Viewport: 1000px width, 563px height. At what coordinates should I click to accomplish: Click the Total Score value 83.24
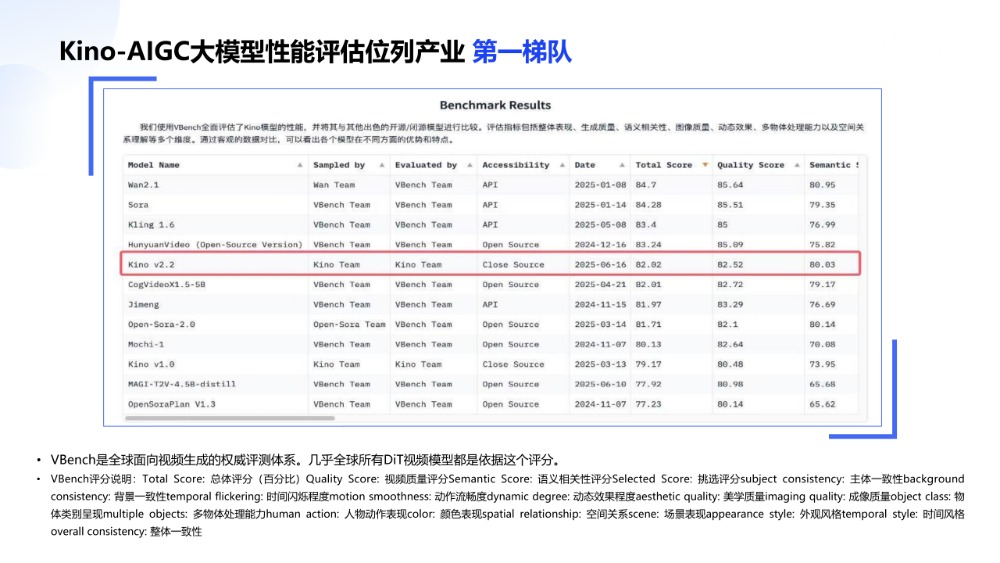coord(648,245)
